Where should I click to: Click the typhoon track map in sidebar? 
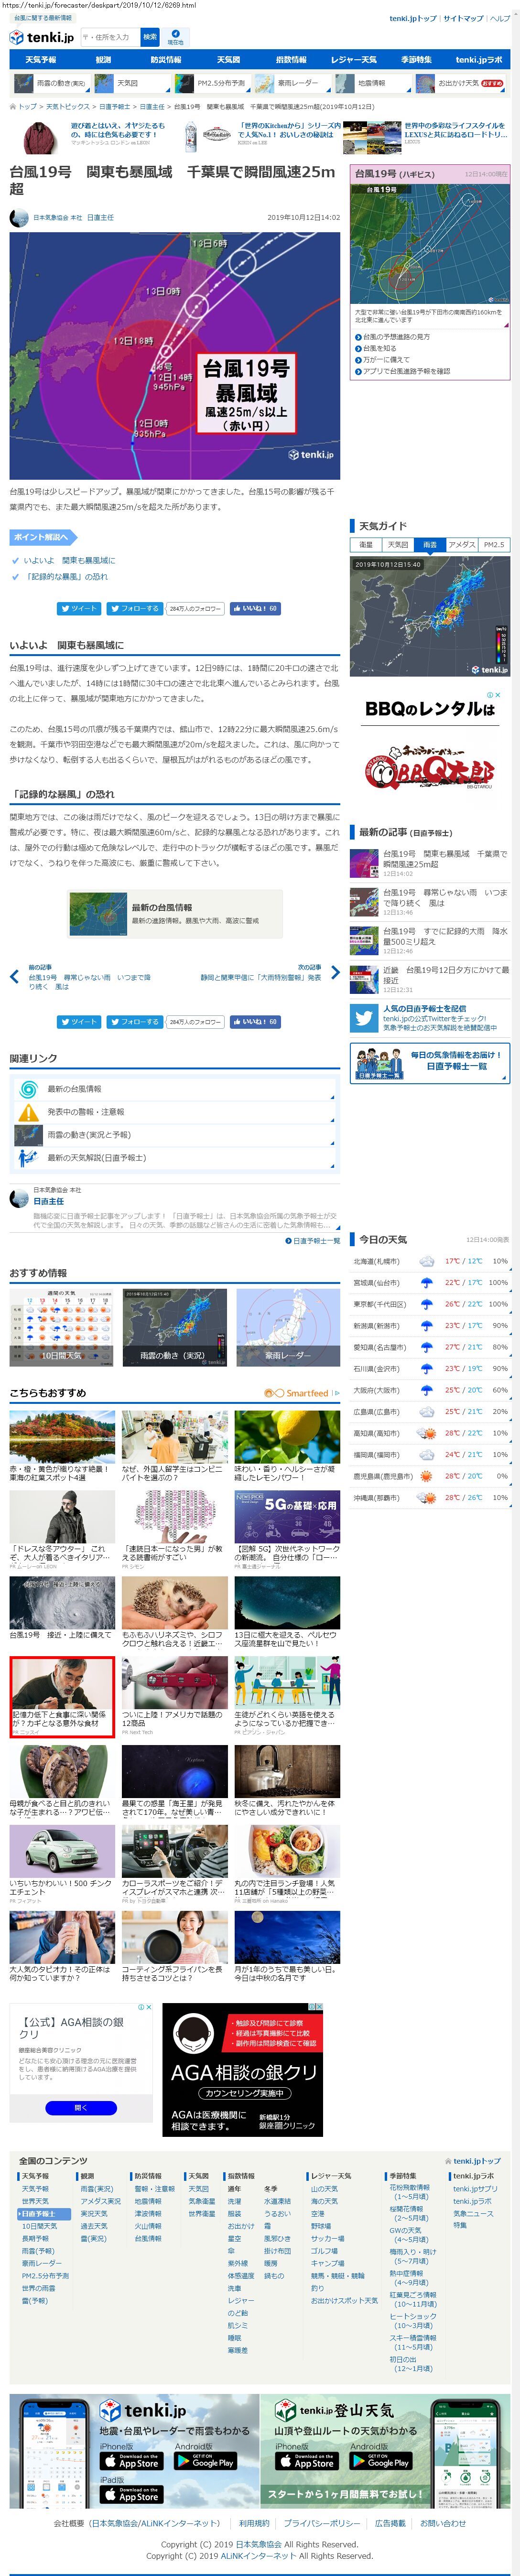point(429,243)
